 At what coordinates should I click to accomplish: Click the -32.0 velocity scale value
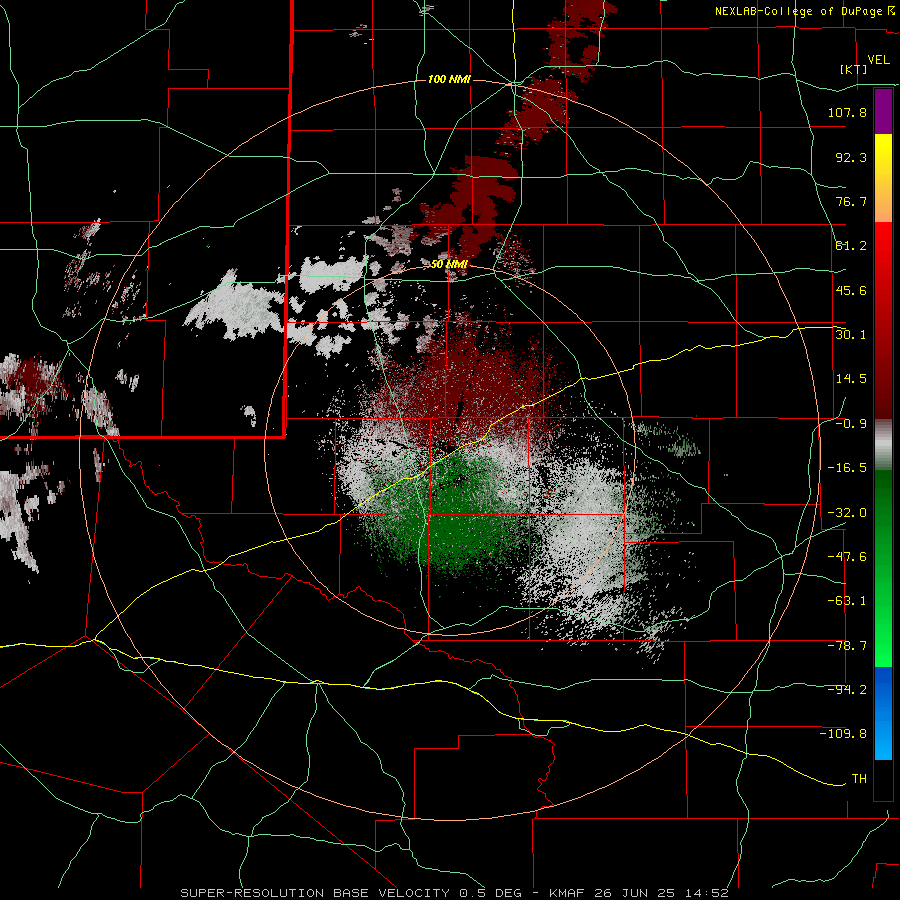tap(847, 513)
